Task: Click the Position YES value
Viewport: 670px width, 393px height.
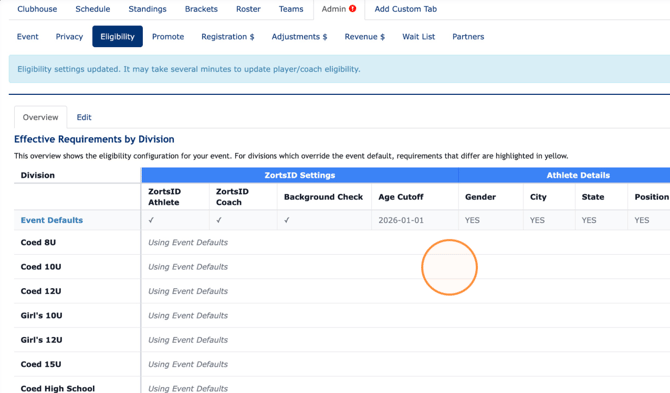Action: (x=642, y=220)
